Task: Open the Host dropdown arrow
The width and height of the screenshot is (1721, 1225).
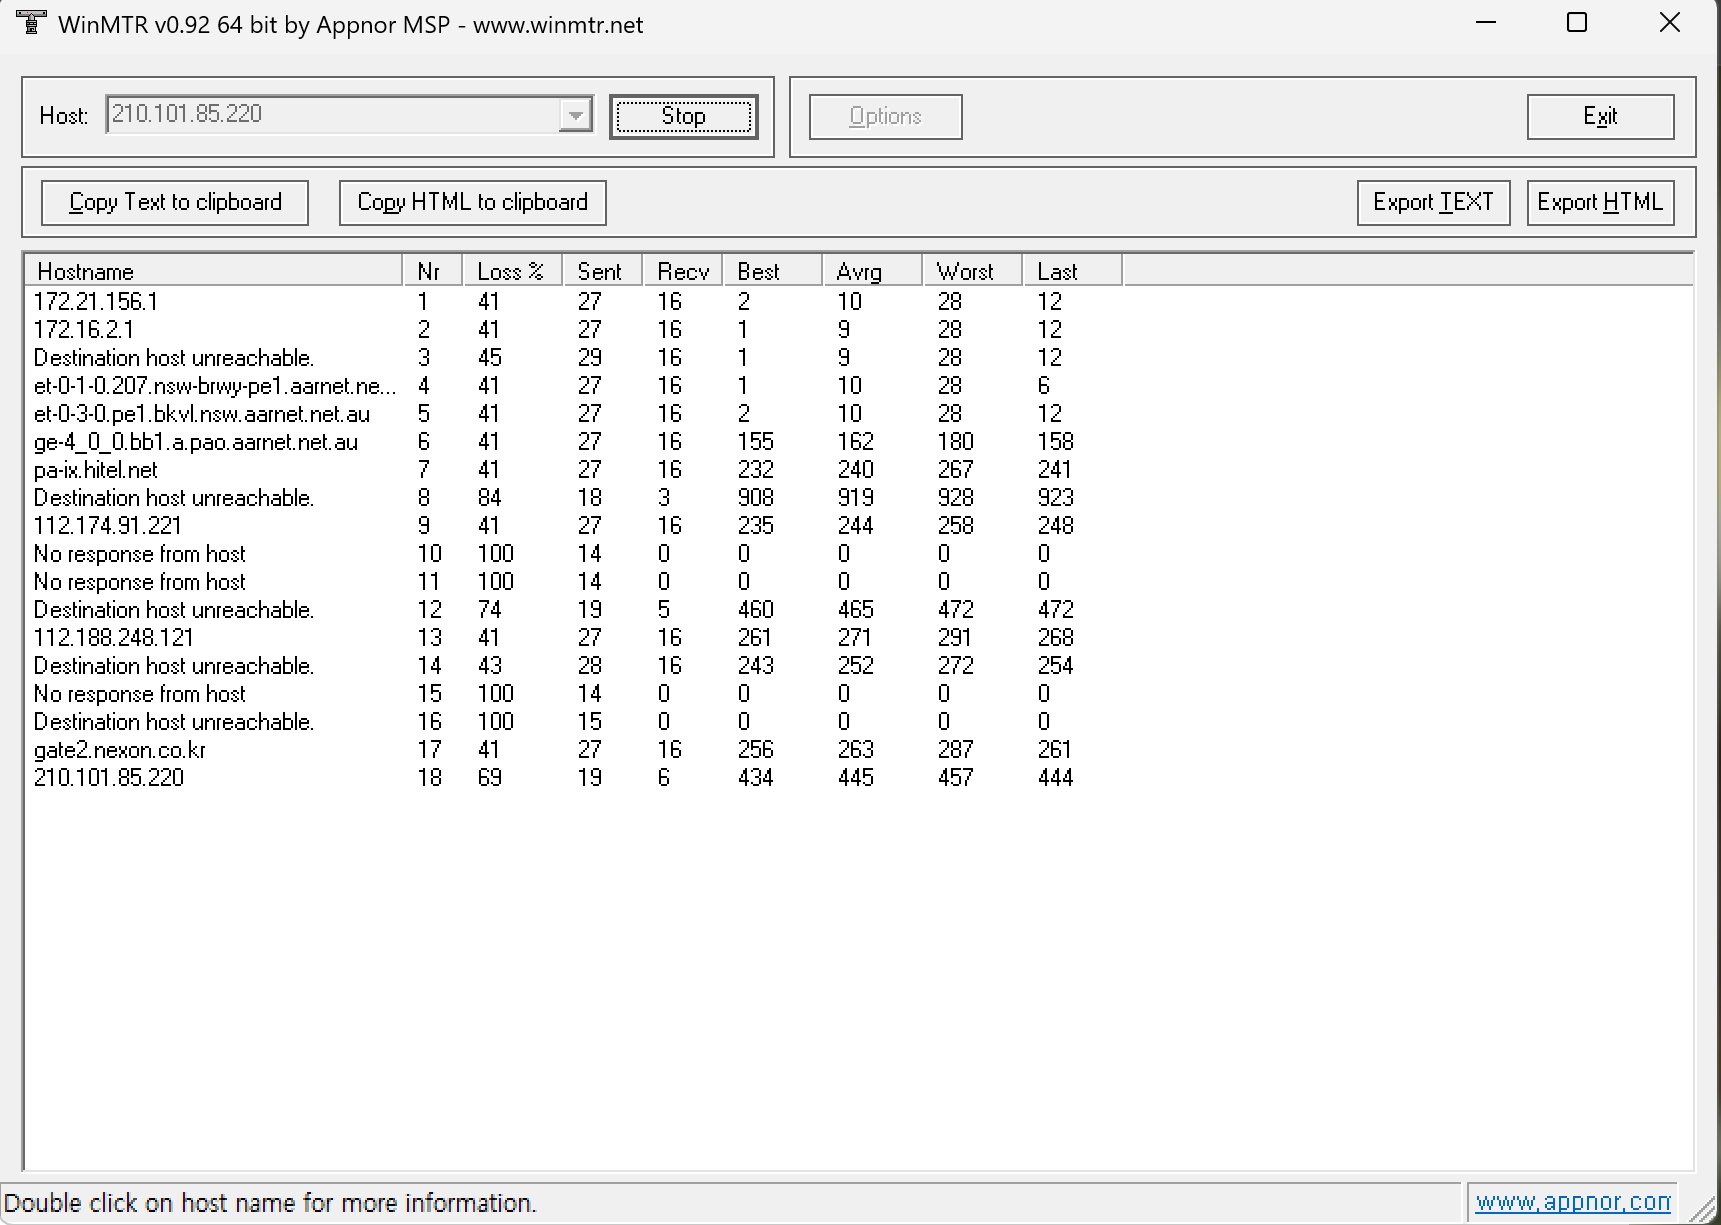Action: [575, 115]
